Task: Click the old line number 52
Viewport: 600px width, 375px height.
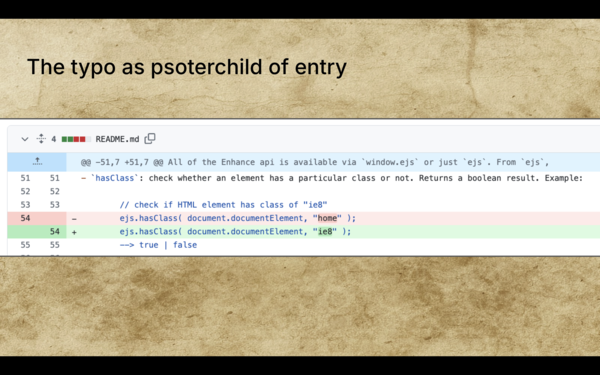Action: [x=25, y=191]
